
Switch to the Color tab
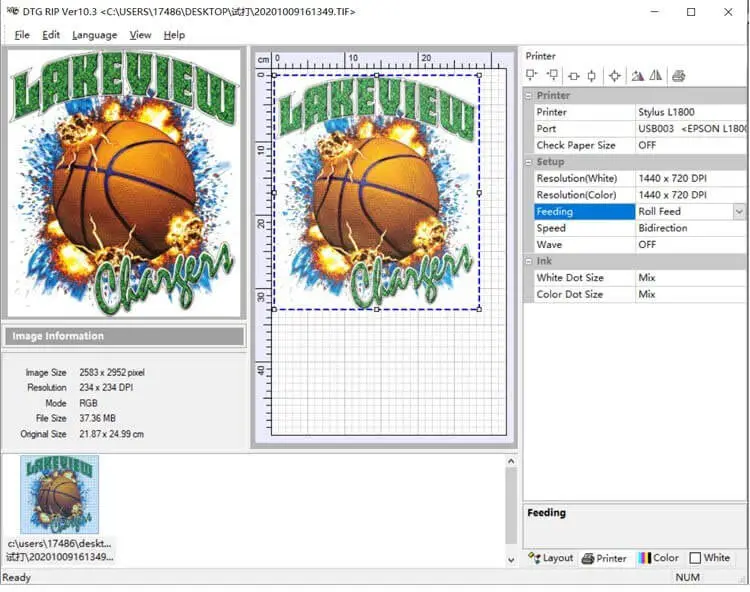pos(659,558)
